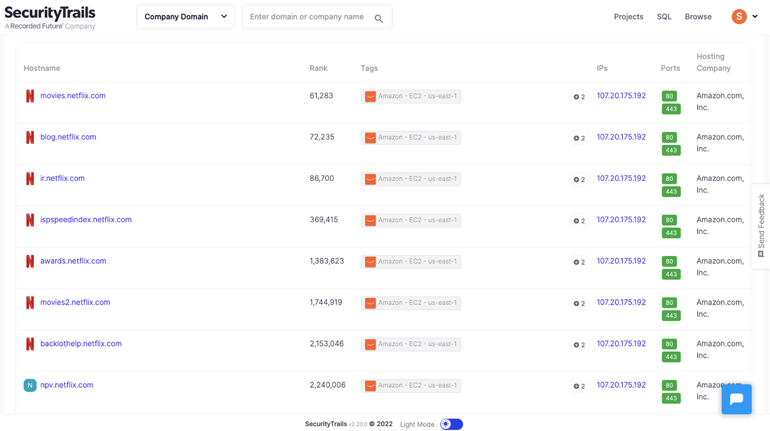The height and width of the screenshot is (431, 770).
Task: Click Amazon EC2 tag in backlothelp.netflix.com row
Action: 411,344
